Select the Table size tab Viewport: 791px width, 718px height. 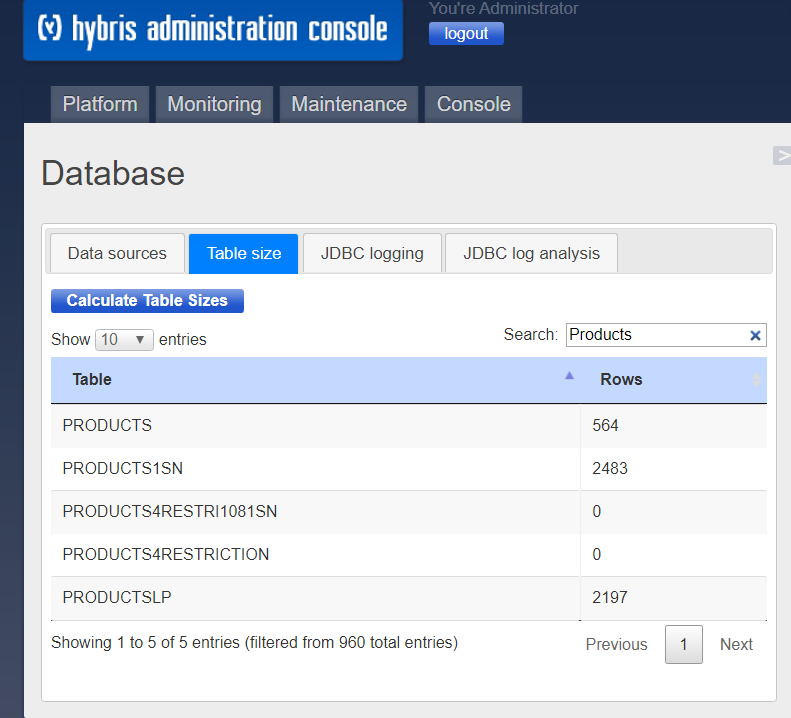[244, 253]
